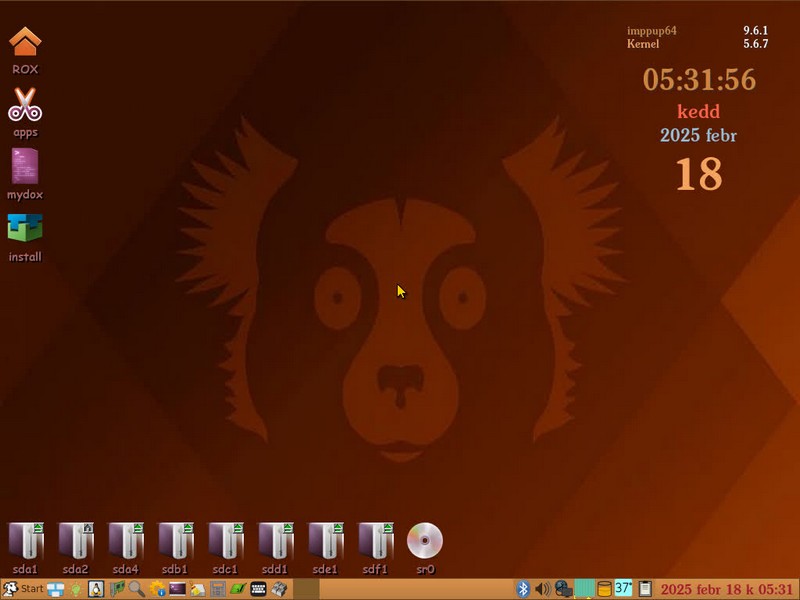Select the sda2 drive icon
The image size is (800, 600).
tap(76, 541)
